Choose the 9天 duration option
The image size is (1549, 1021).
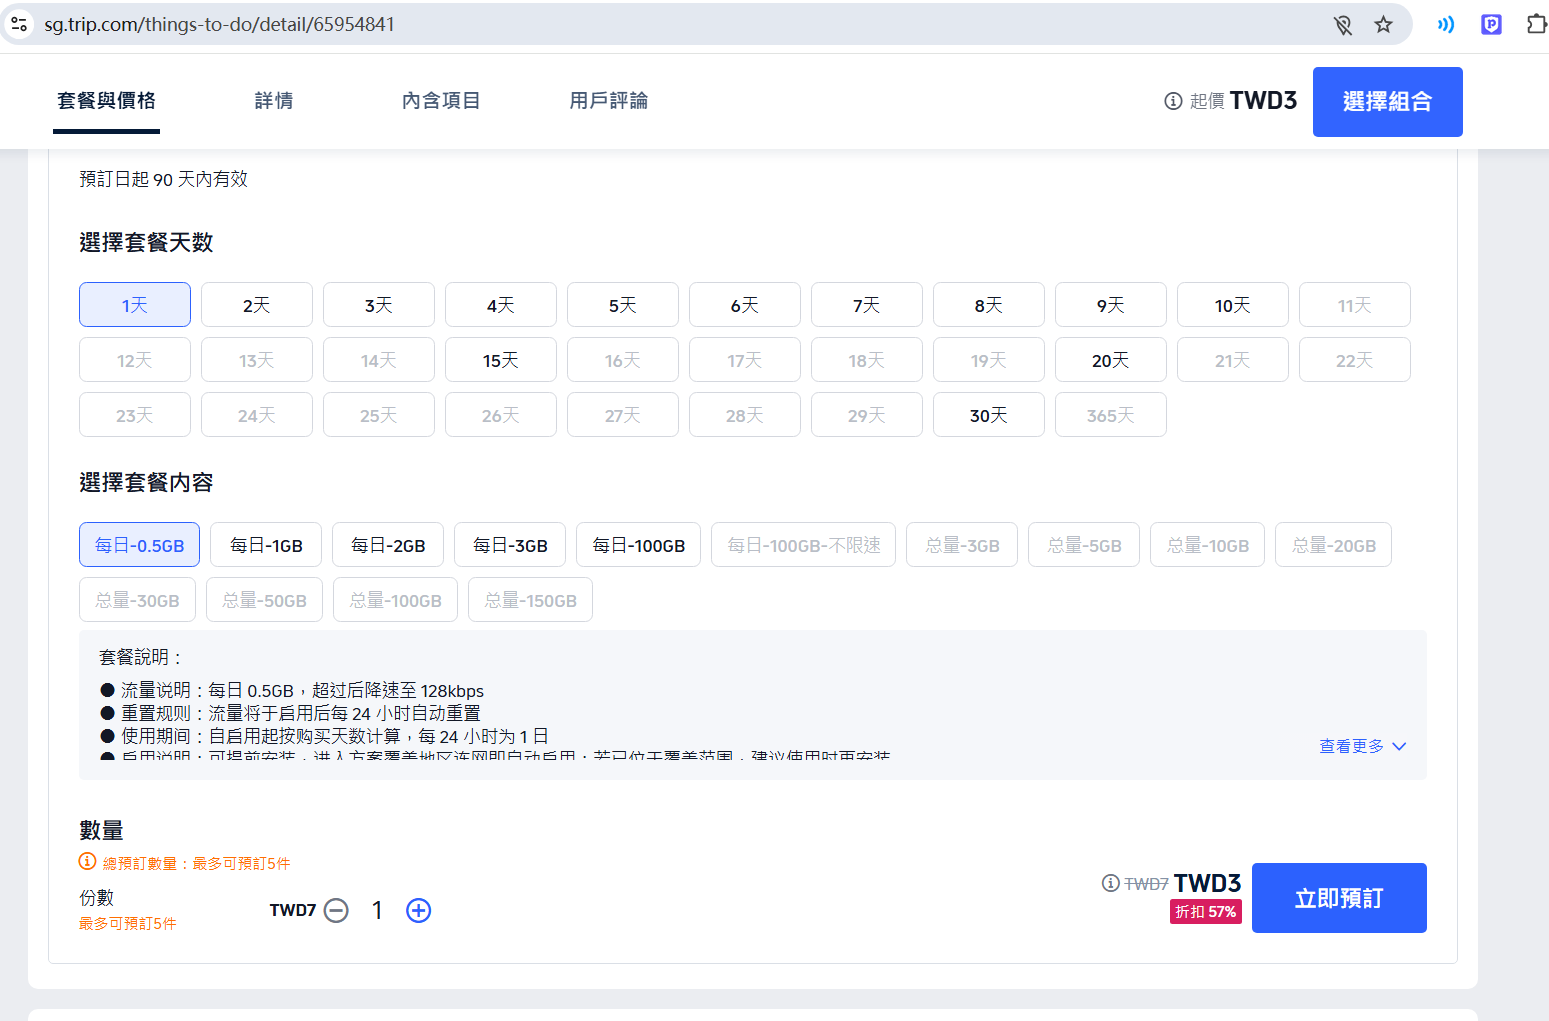1111,304
